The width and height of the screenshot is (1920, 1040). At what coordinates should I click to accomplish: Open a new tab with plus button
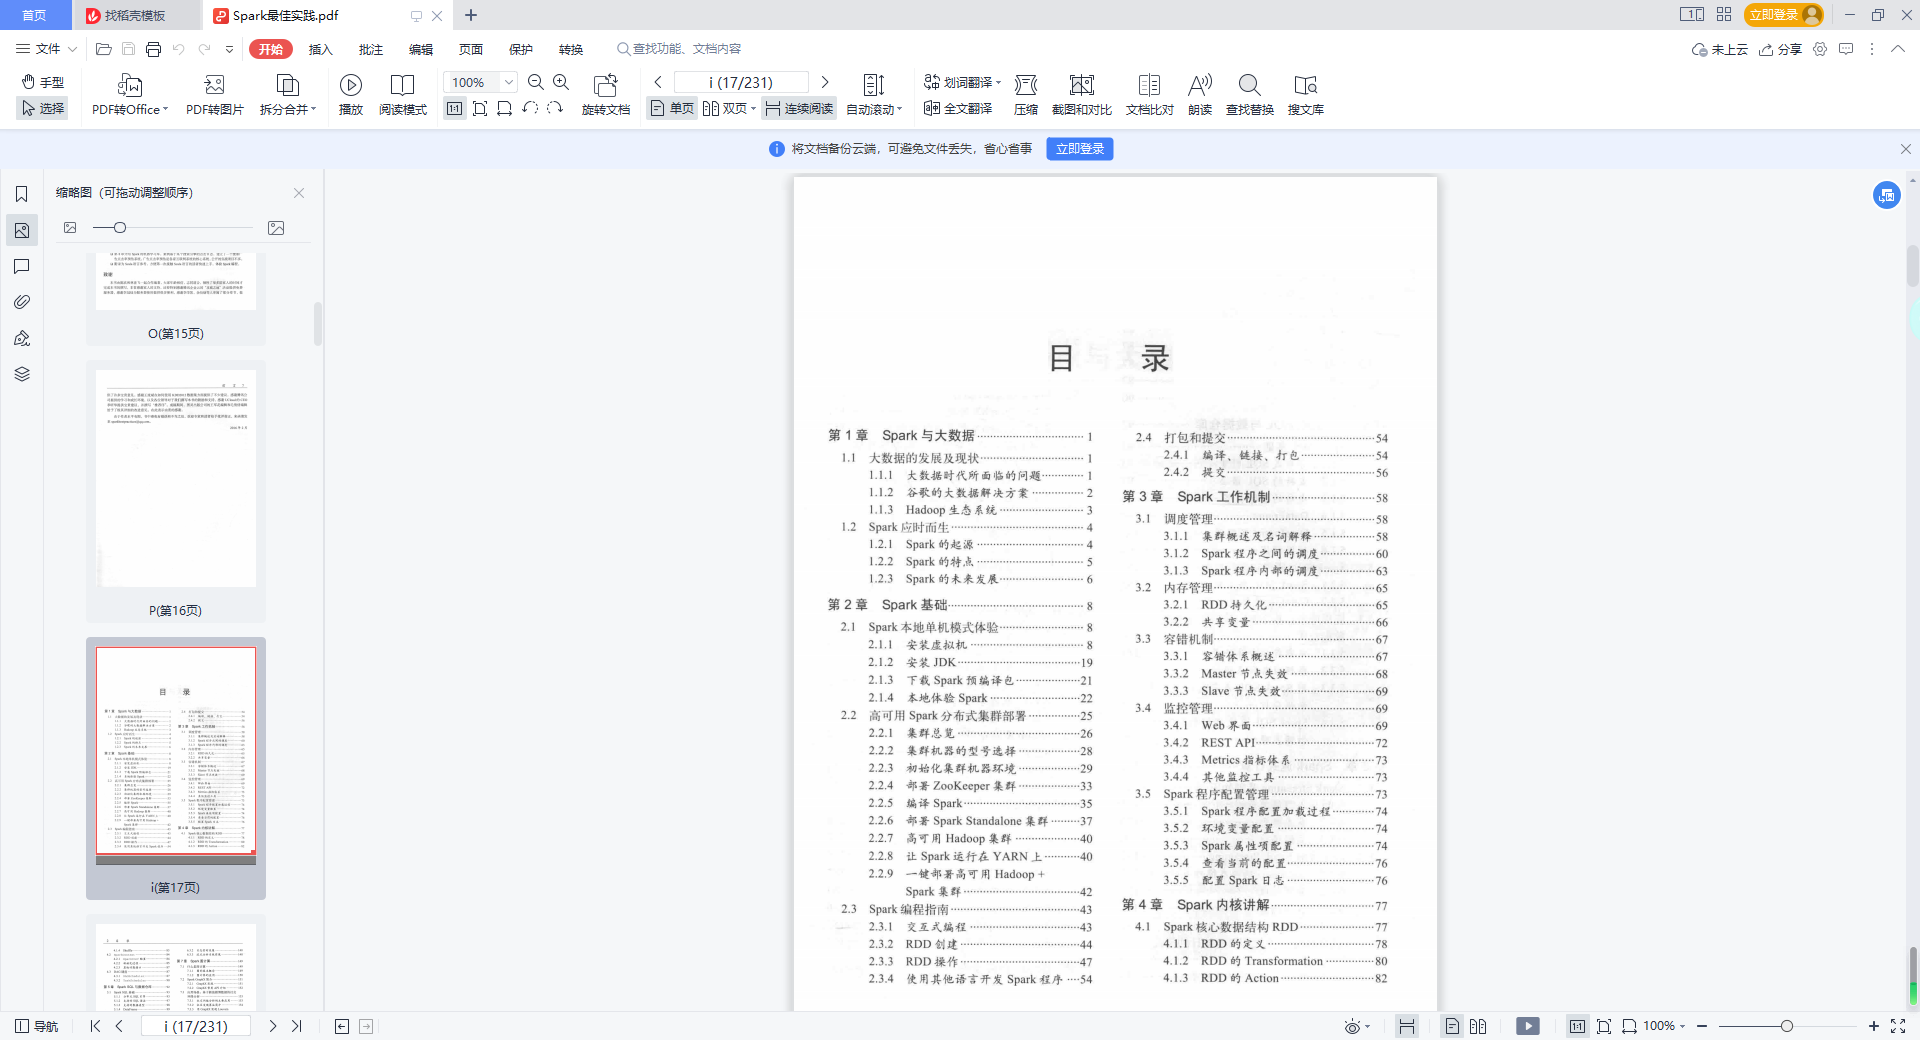click(471, 15)
